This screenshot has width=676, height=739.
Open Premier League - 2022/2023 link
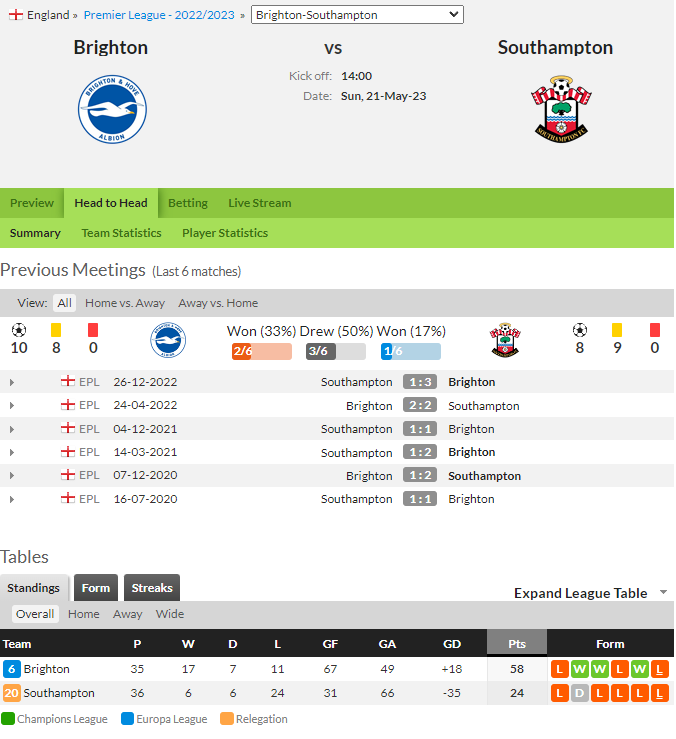[159, 15]
